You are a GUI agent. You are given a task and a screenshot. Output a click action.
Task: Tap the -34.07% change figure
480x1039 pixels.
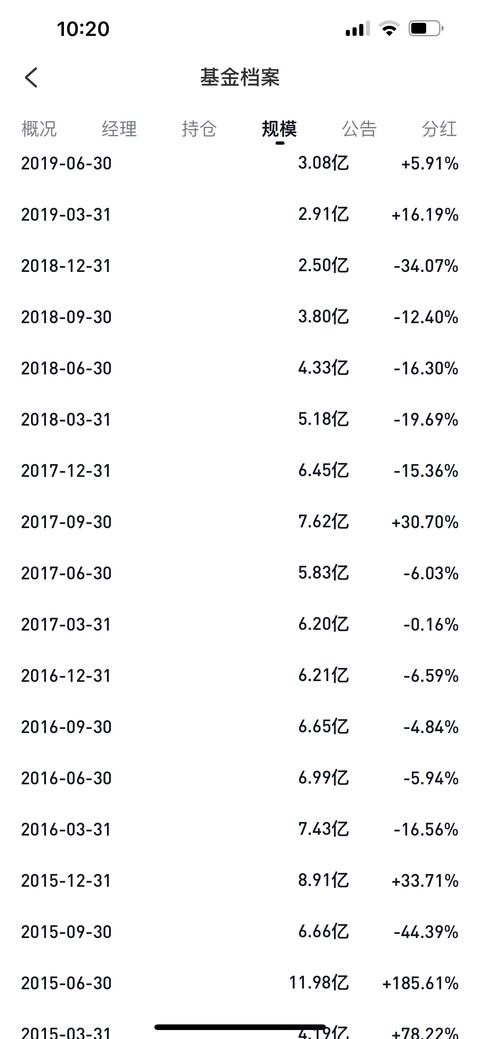pos(426,266)
